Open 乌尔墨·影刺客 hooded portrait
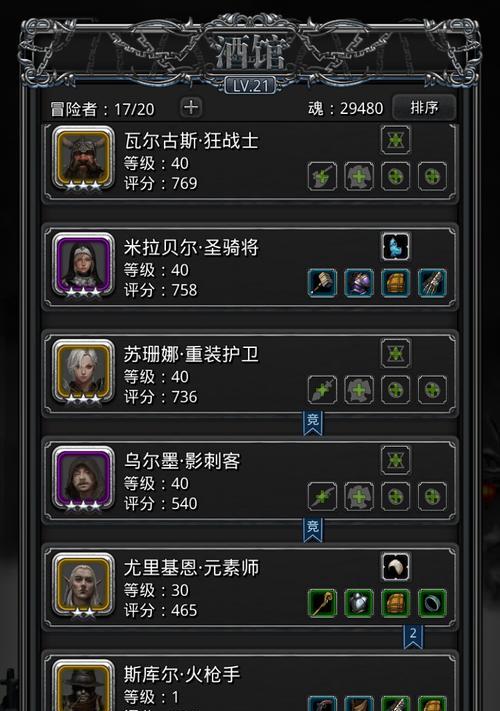 83,477
